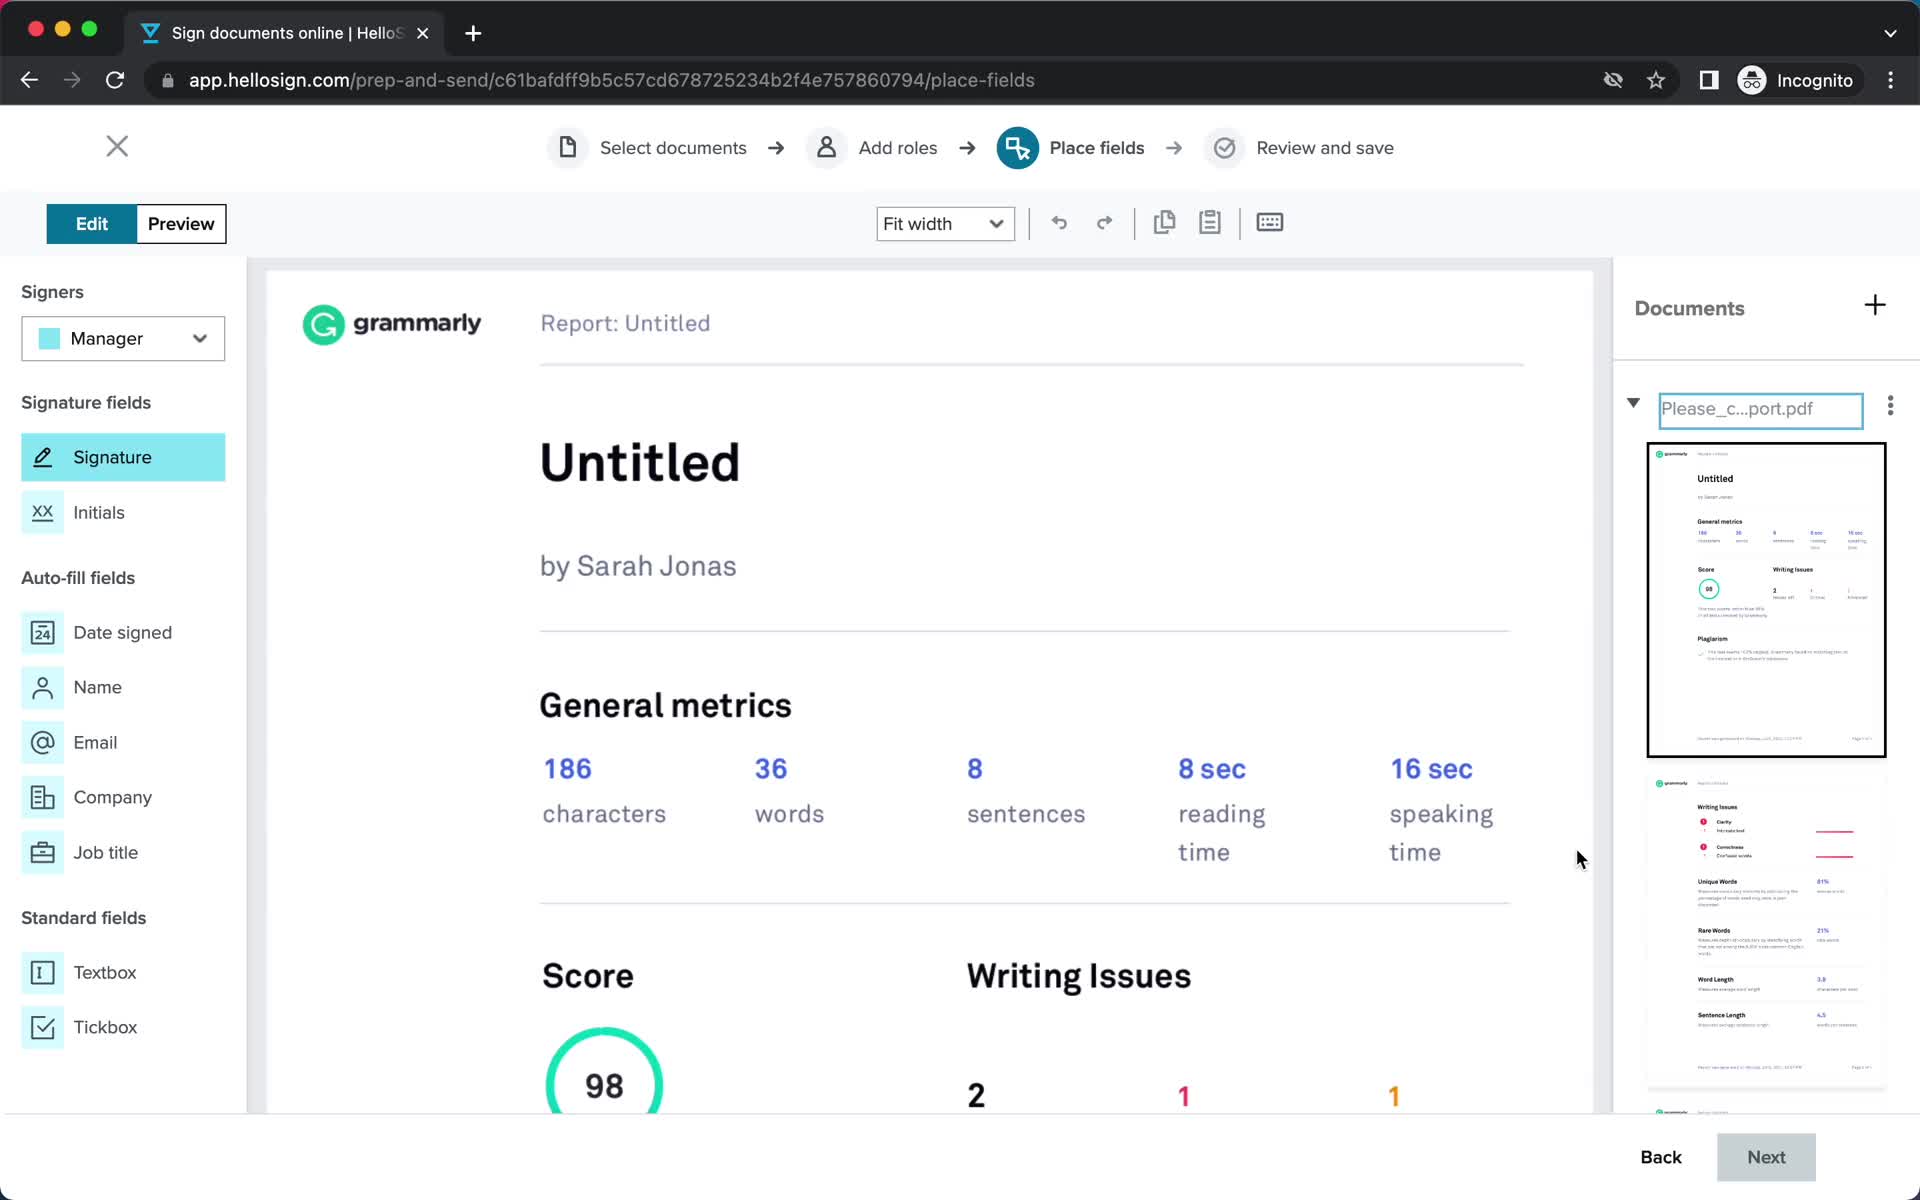Switch to Preview mode
The width and height of the screenshot is (1920, 1200).
181,224
